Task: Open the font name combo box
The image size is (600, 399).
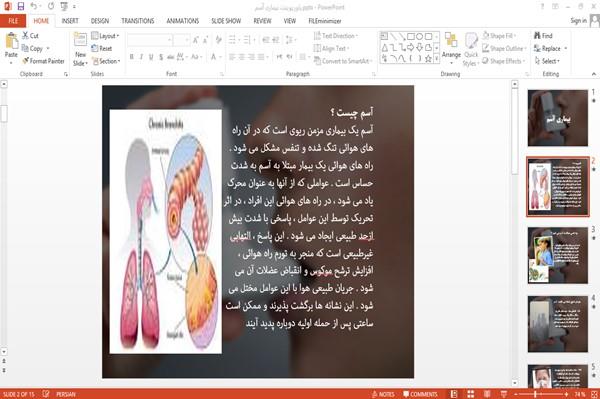Action: [x=150, y=40]
